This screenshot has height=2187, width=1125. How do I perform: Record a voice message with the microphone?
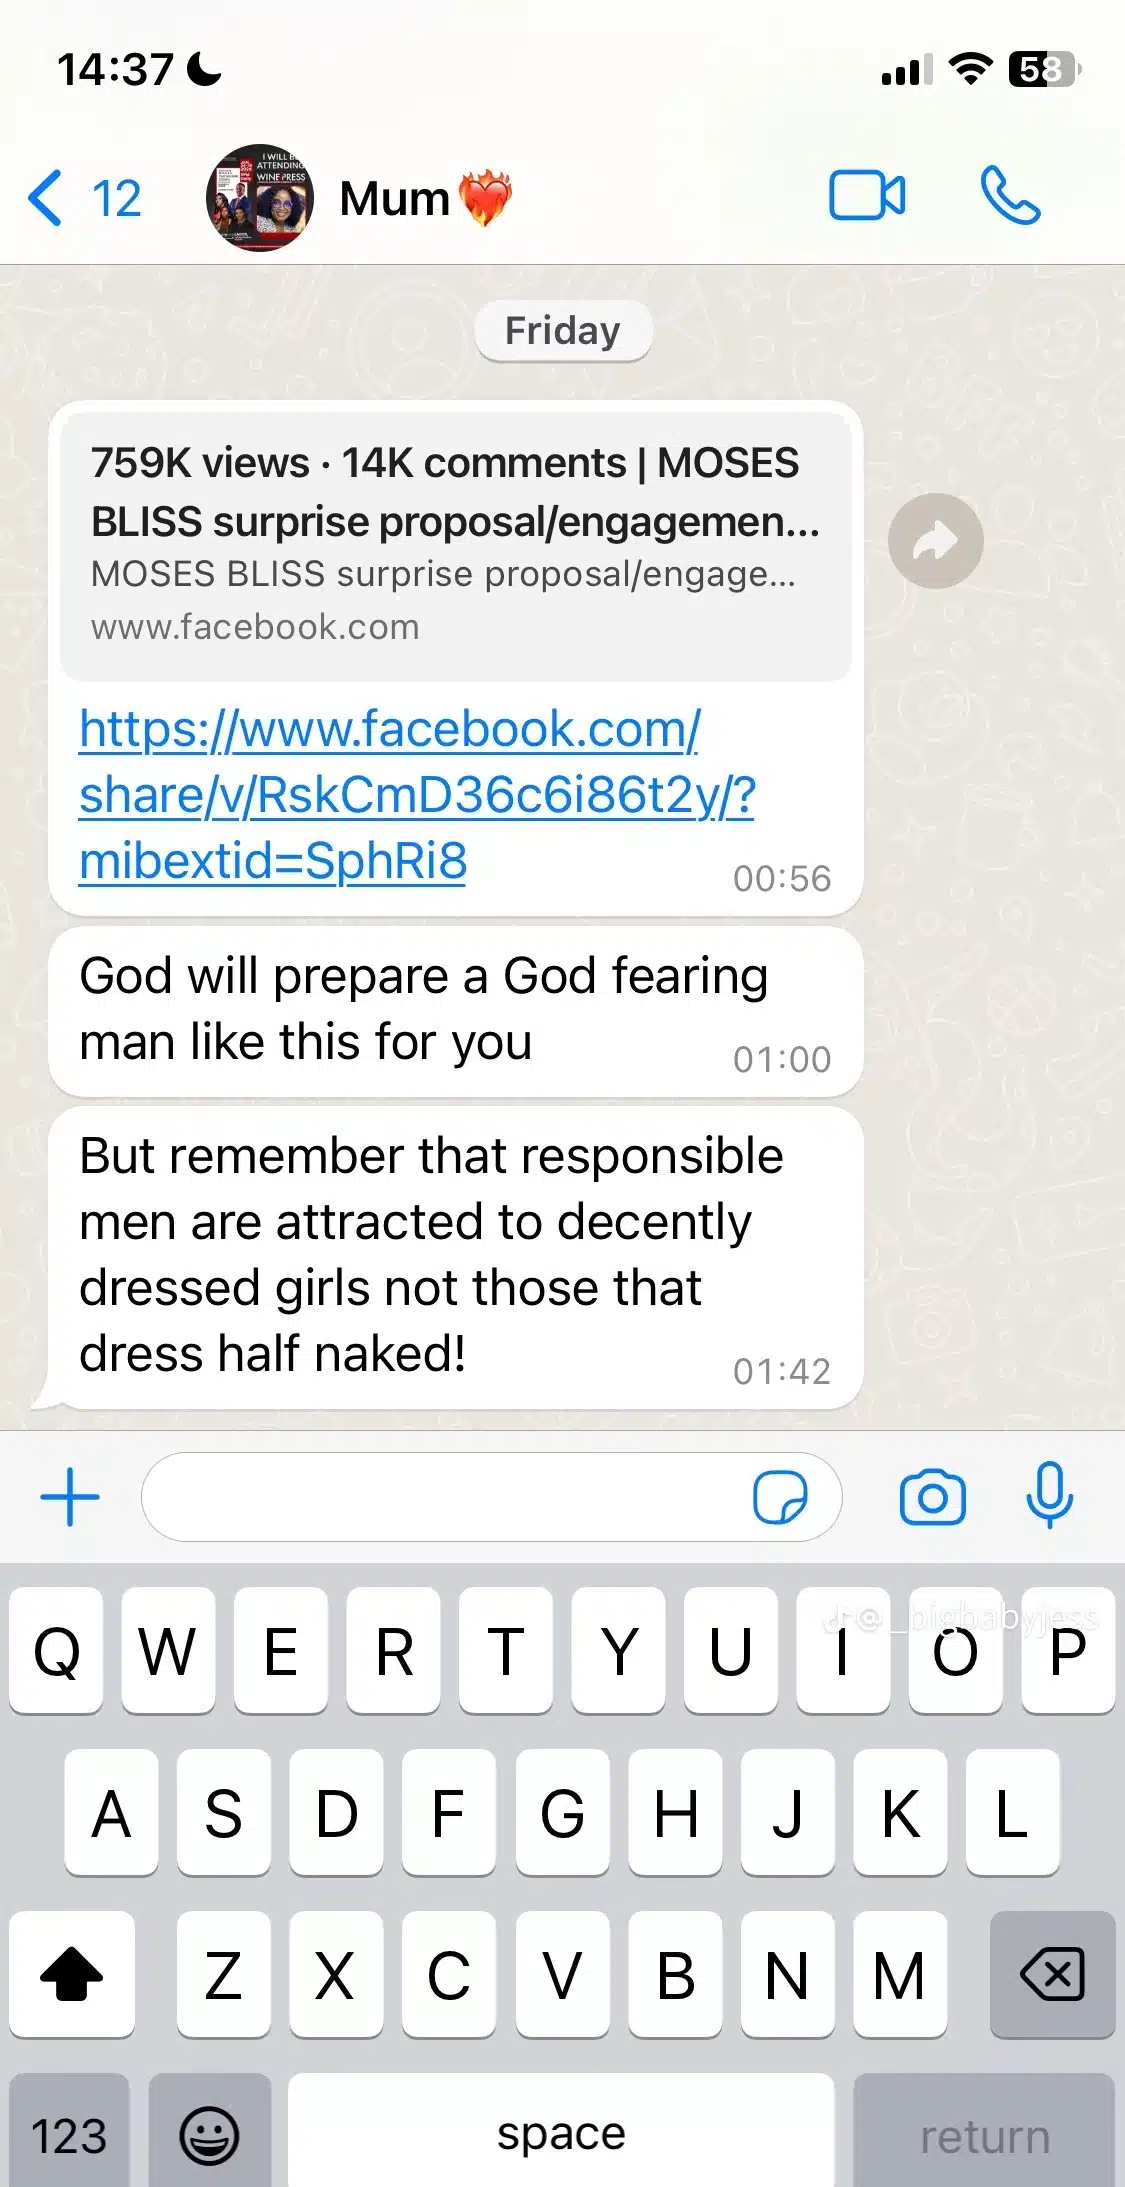[x=1049, y=1495]
